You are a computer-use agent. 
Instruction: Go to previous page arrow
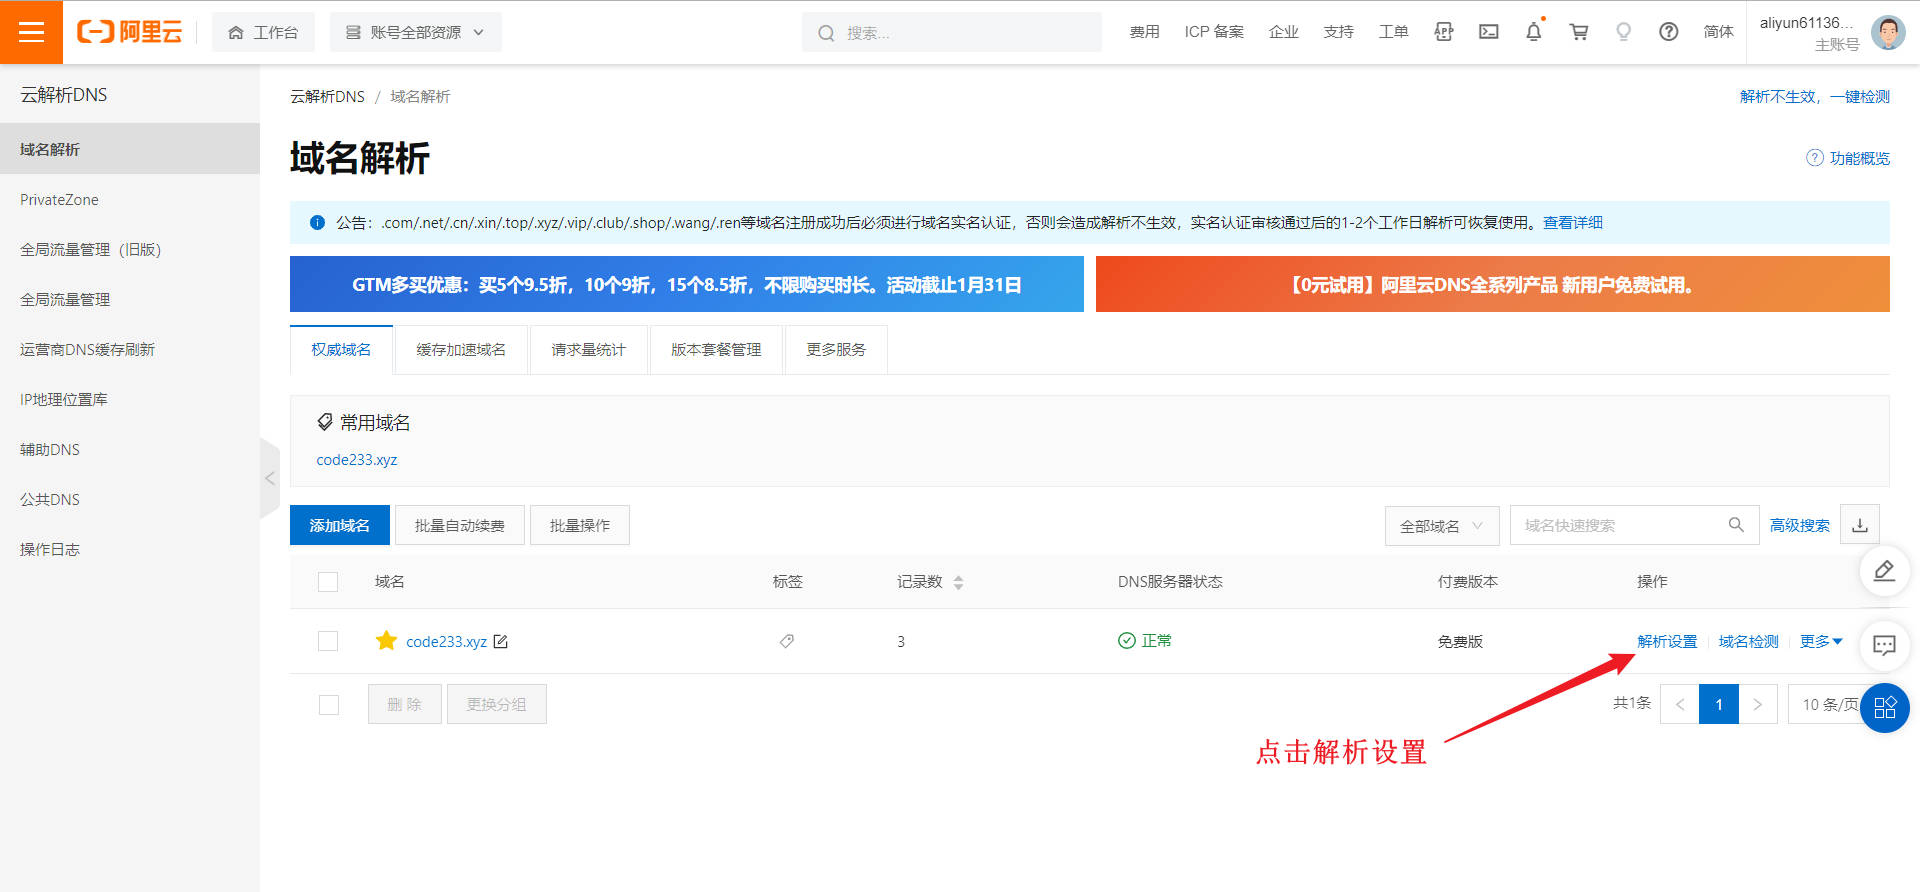coord(1679,704)
